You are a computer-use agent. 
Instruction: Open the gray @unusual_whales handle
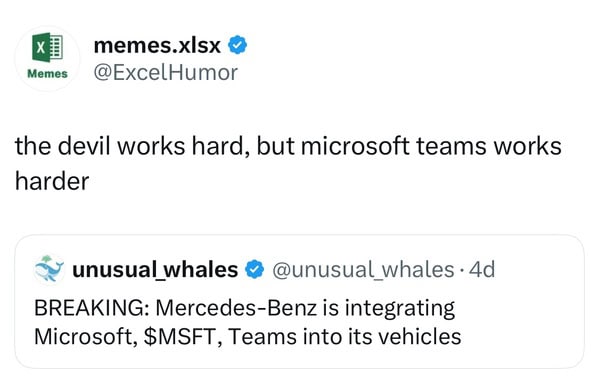[x=363, y=270]
